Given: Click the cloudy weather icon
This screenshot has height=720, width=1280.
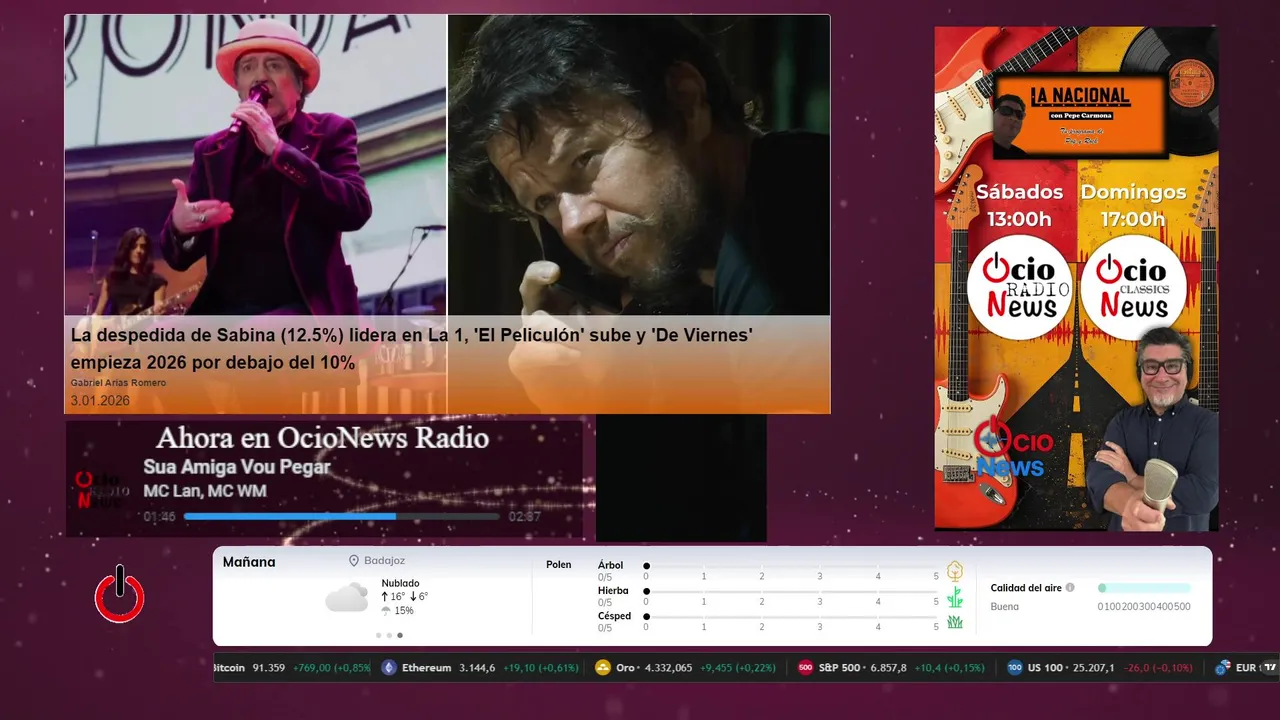Looking at the screenshot, I should [x=347, y=597].
